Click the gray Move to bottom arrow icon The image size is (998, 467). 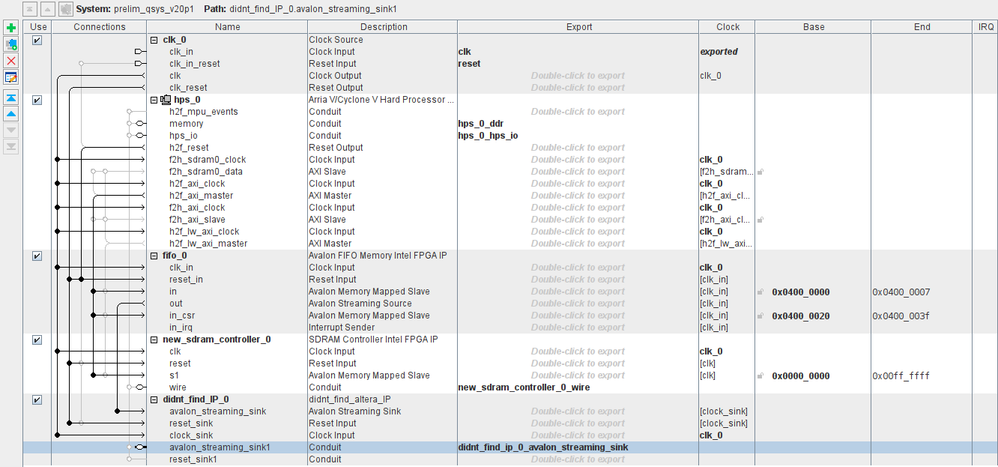(x=11, y=146)
